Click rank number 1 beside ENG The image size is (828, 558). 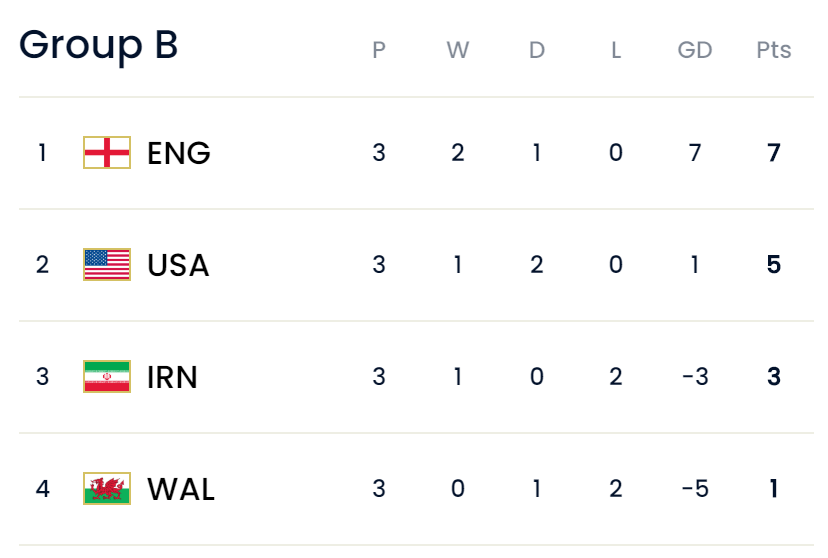[42, 153]
